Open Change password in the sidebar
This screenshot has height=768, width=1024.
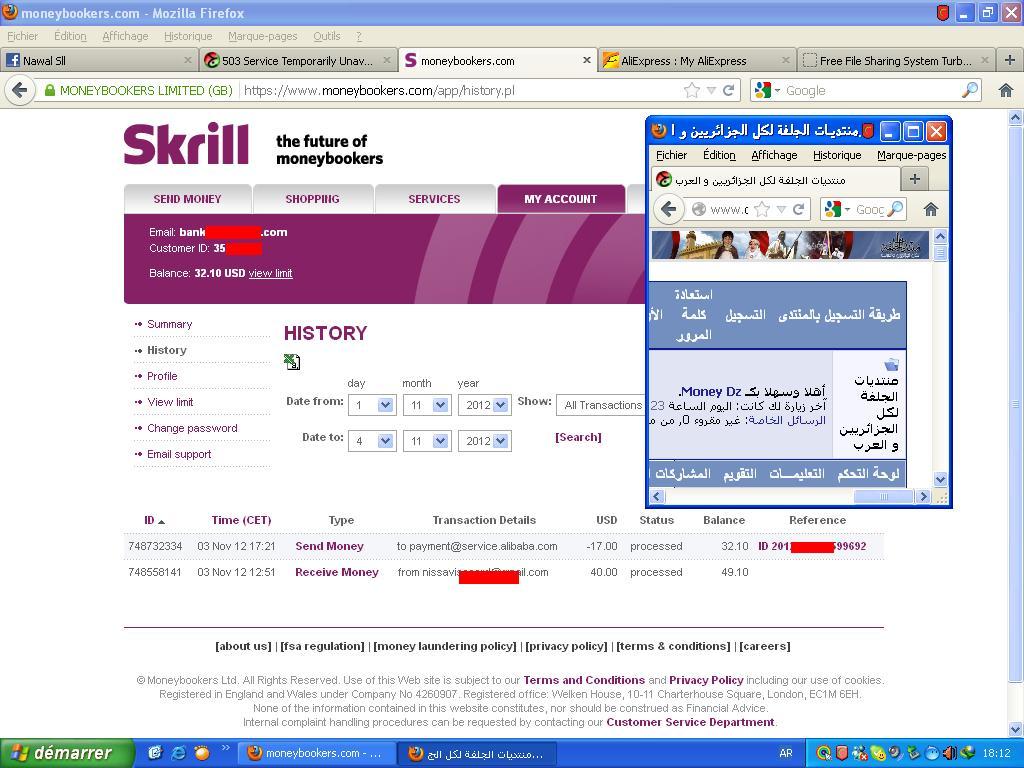[192, 428]
